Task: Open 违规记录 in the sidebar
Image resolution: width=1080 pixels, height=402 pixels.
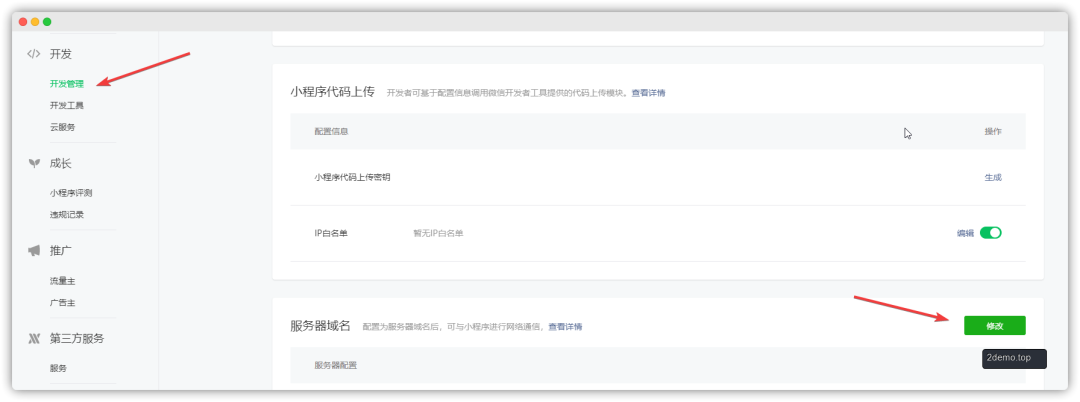Action: point(66,215)
